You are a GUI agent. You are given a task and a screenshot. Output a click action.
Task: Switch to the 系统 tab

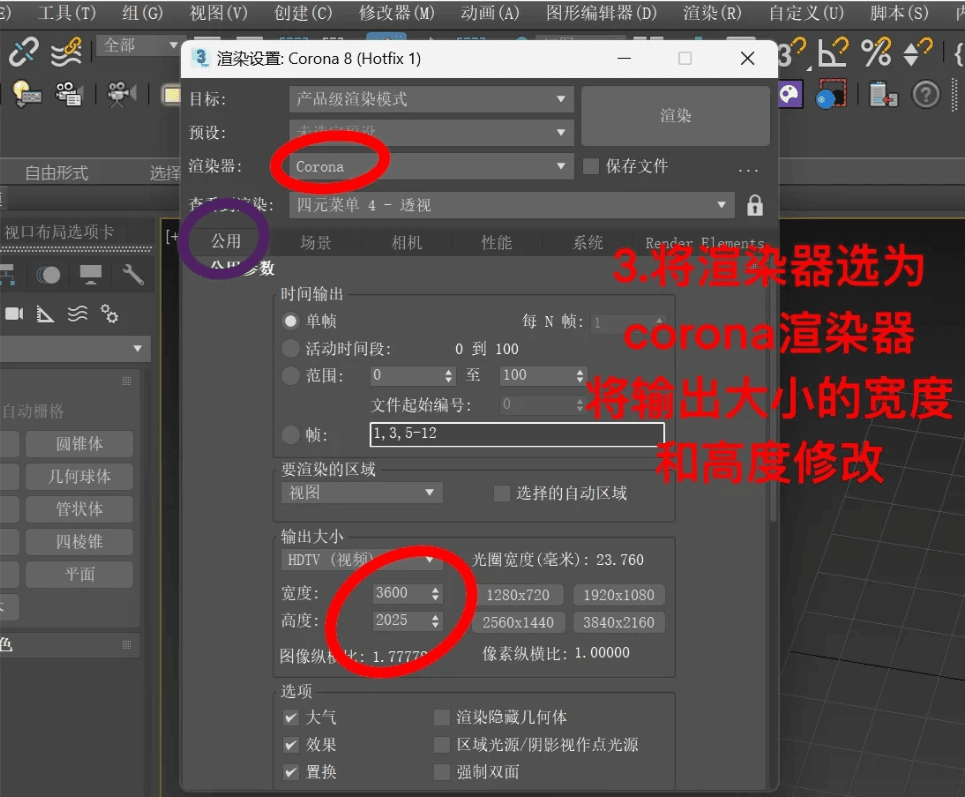tap(587, 242)
